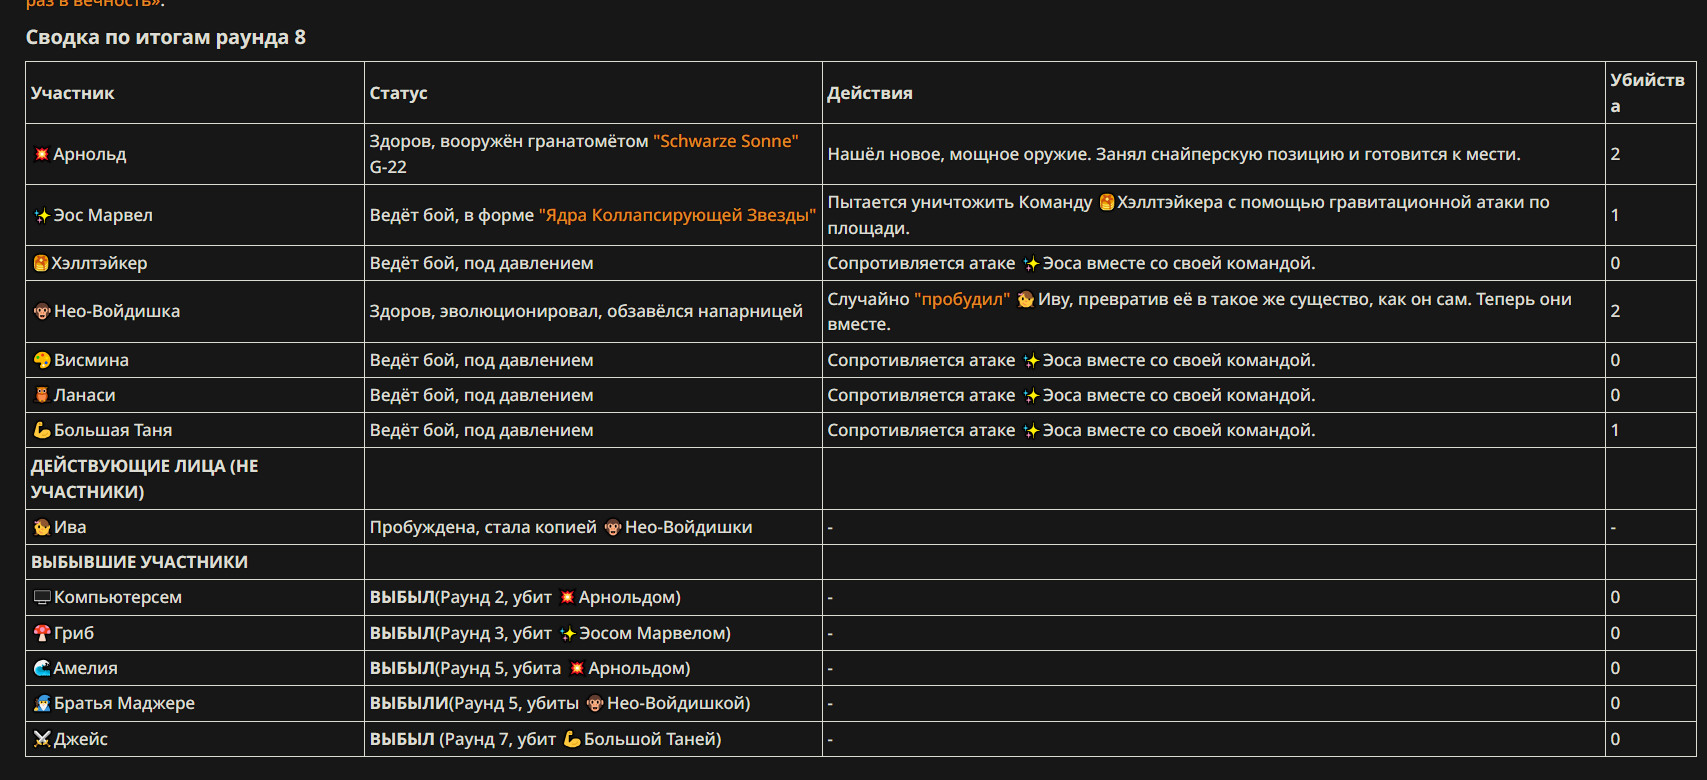
Task: Click the explosion emoji in Компьютерсем's status cell
Action: coord(567,597)
